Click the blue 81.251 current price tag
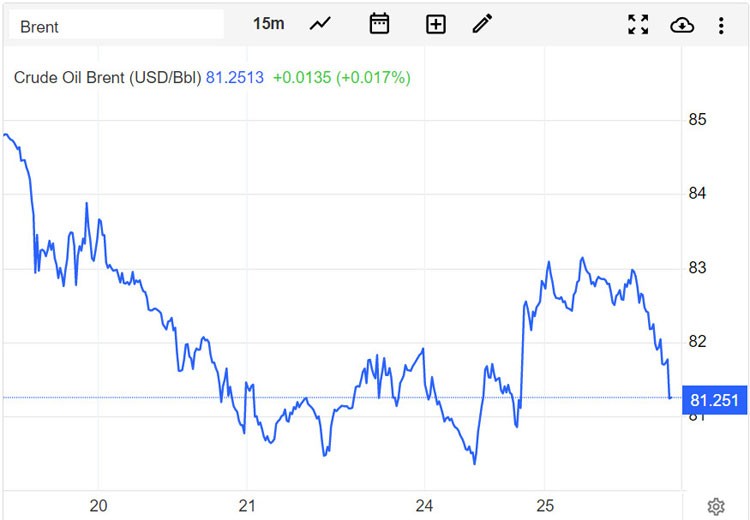Screen dimensions: 750x520 click(714, 400)
